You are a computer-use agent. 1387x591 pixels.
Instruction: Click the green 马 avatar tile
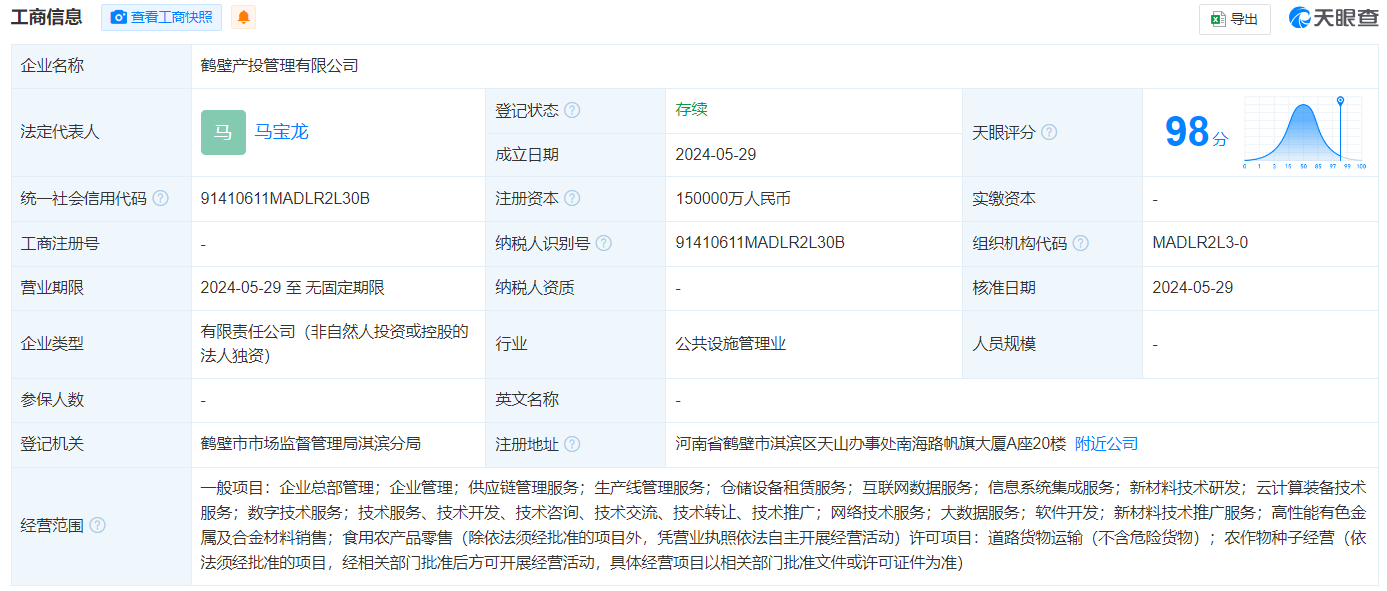223,132
